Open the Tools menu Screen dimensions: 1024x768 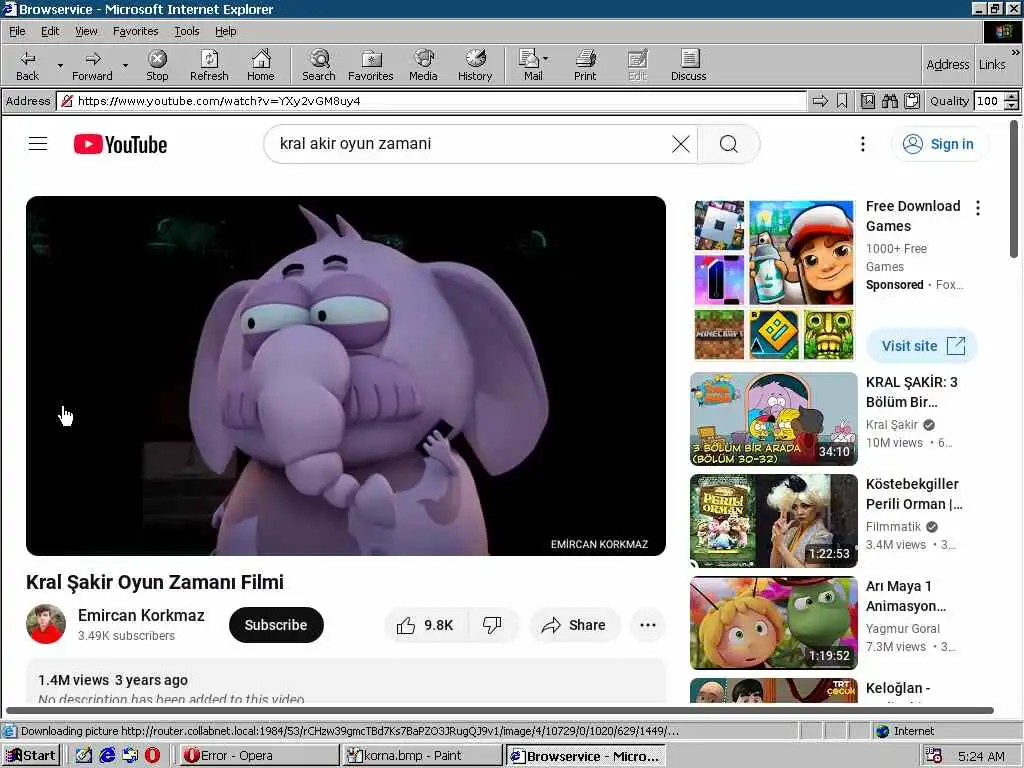point(186,31)
